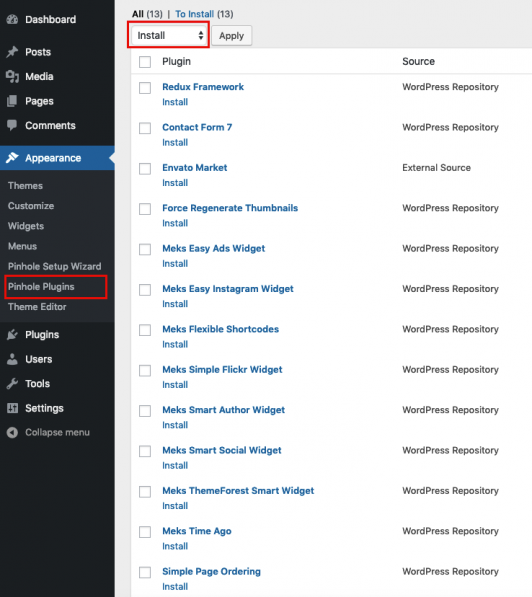This screenshot has width=532, height=597.
Task: Click the Posts pushpin icon
Action: click(12, 52)
